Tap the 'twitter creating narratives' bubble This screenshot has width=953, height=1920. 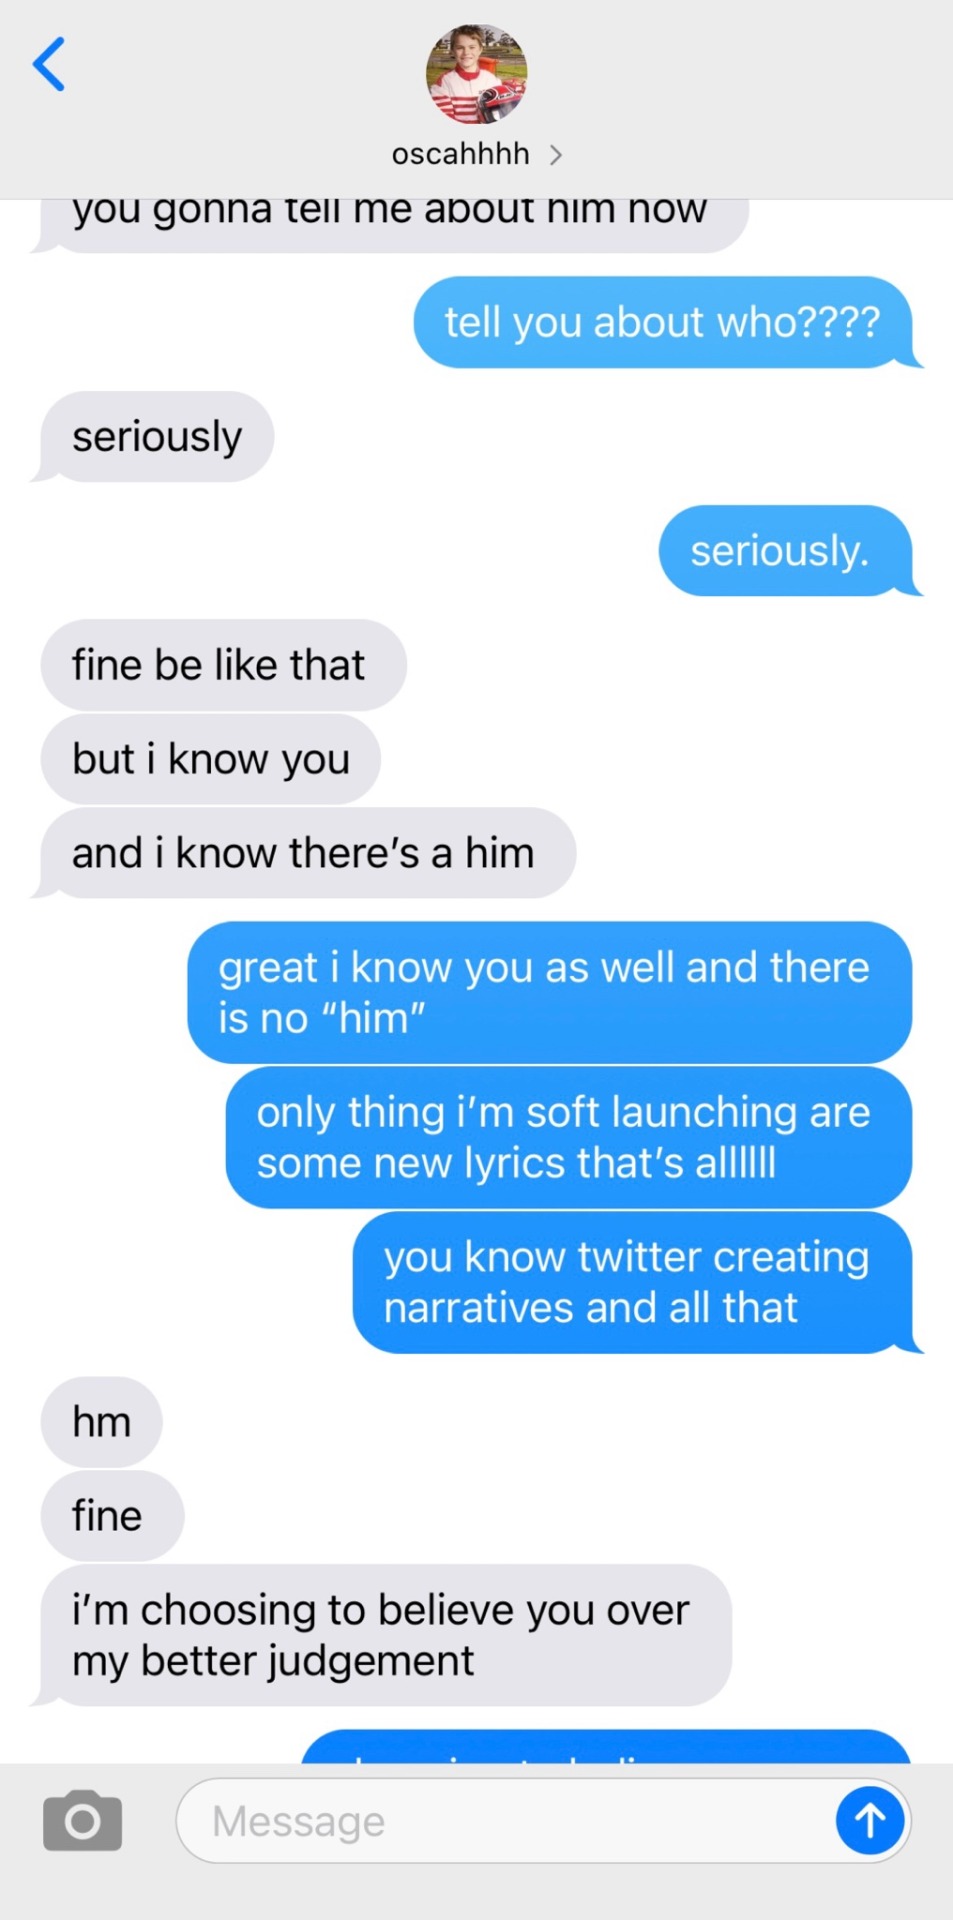point(635,1282)
